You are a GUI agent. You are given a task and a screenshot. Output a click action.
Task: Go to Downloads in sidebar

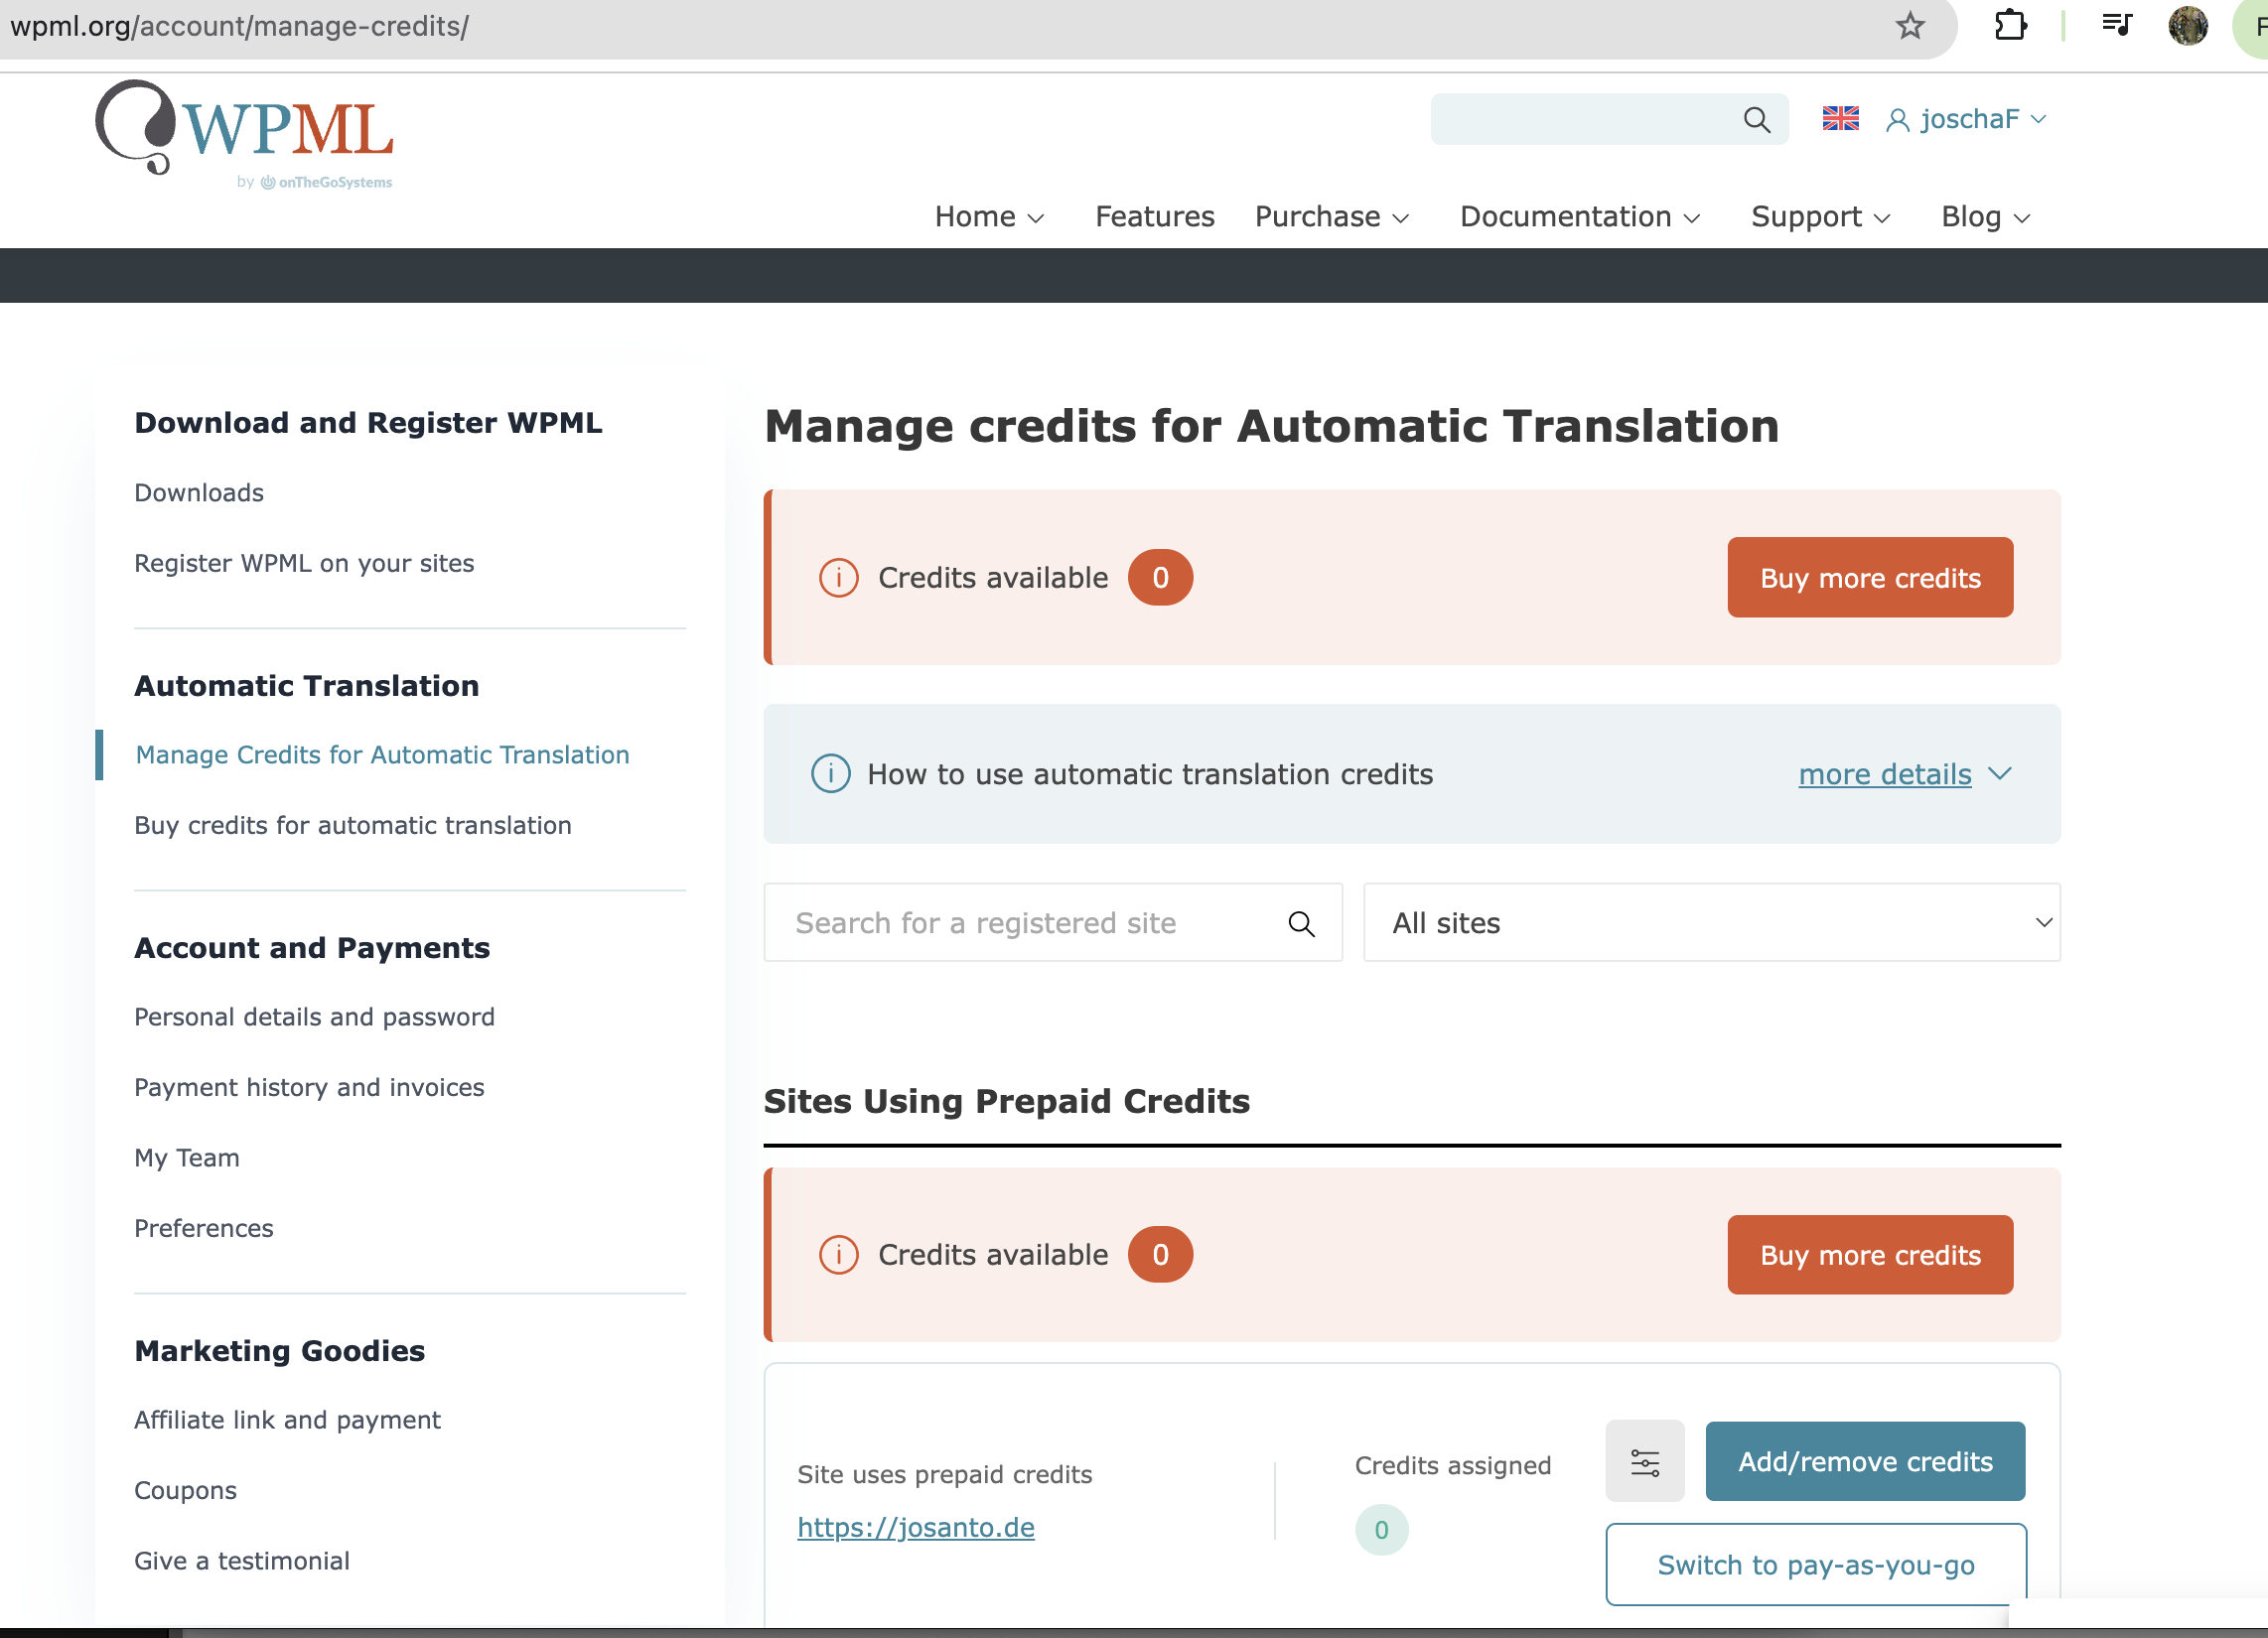click(199, 493)
